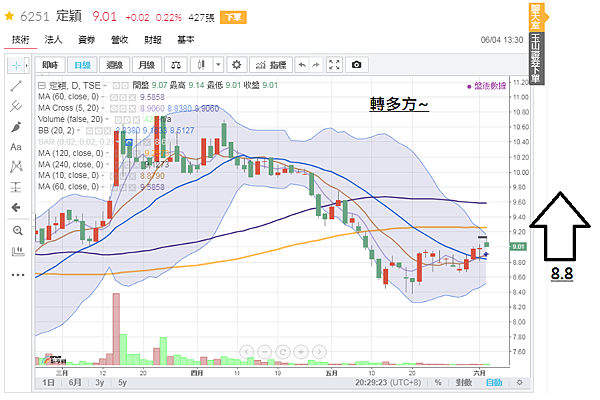600x400 pixels.
Task: Select the Aa text annotation tool
Action: pos(16,147)
